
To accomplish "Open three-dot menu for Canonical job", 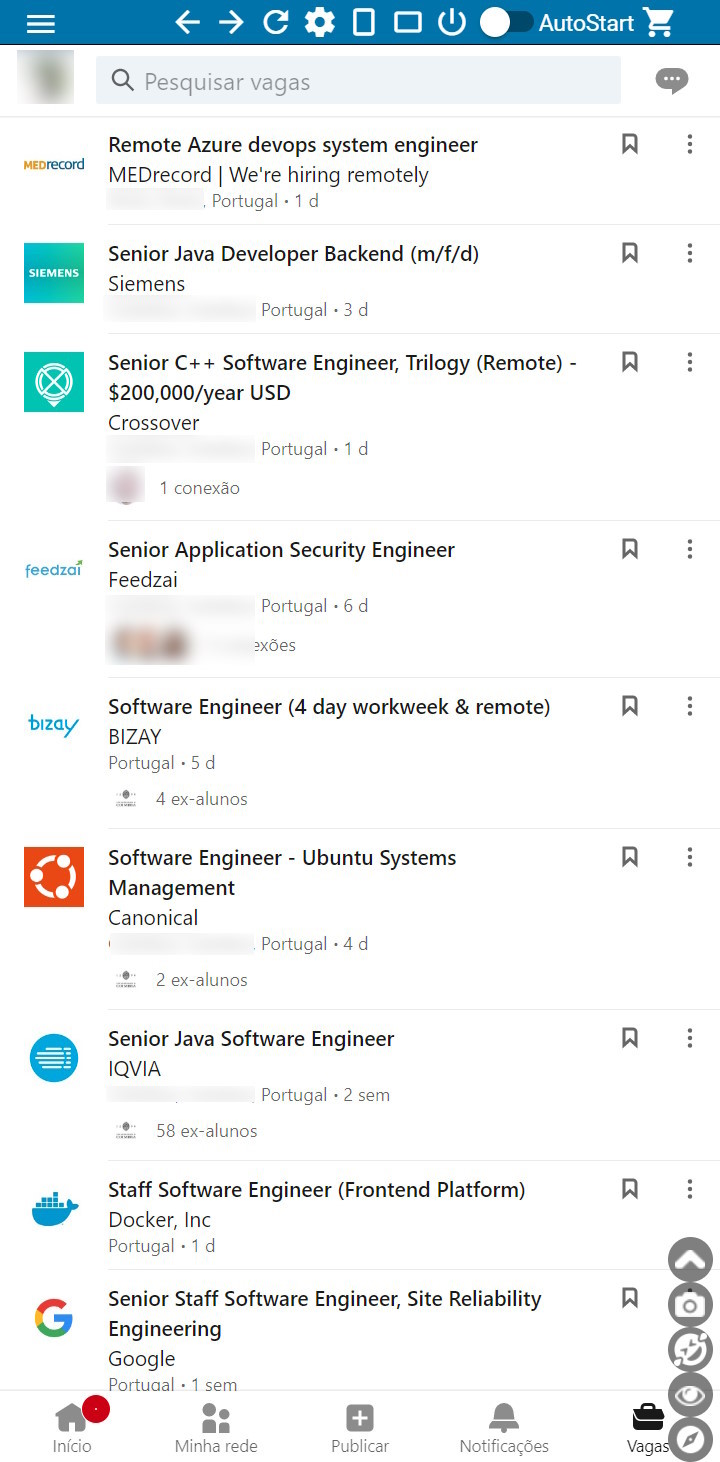I will pyautogui.click(x=690, y=858).
